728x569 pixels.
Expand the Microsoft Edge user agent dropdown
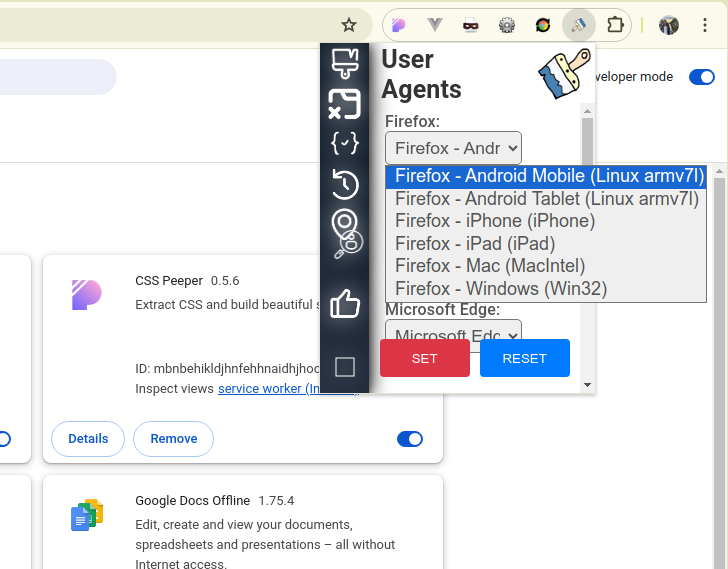click(453, 335)
